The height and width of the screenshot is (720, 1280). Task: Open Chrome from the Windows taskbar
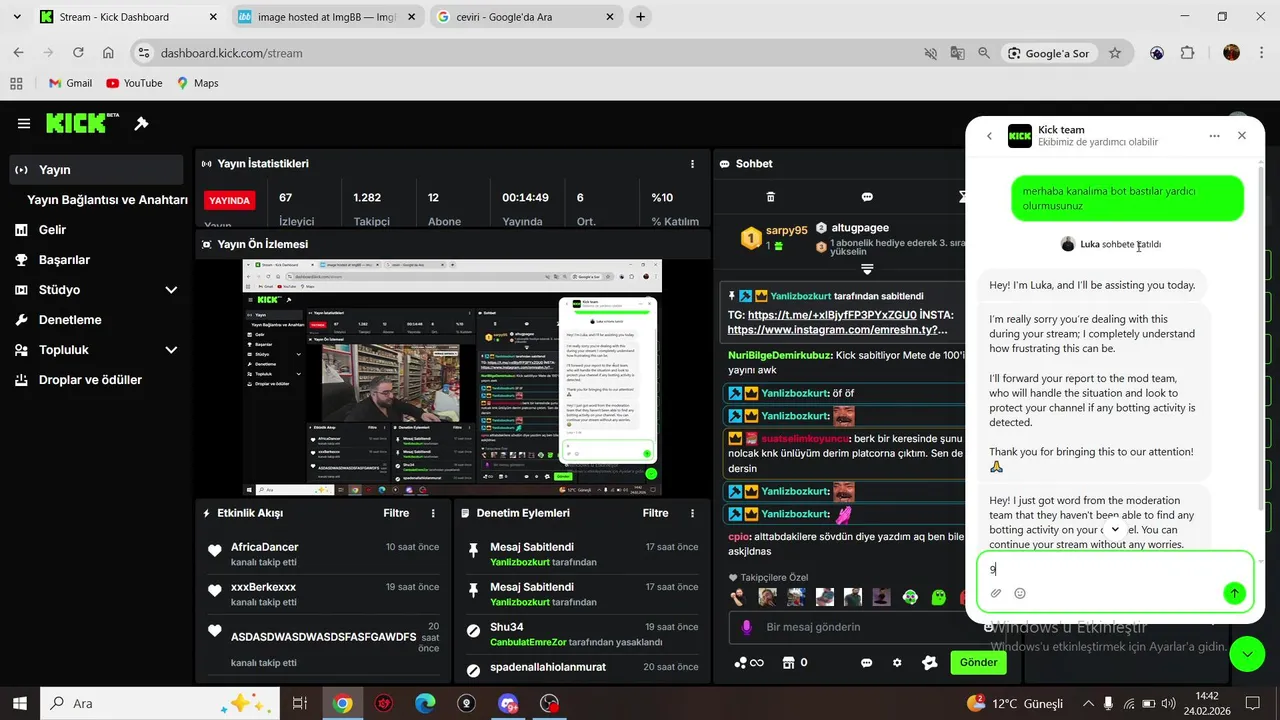pos(343,703)
